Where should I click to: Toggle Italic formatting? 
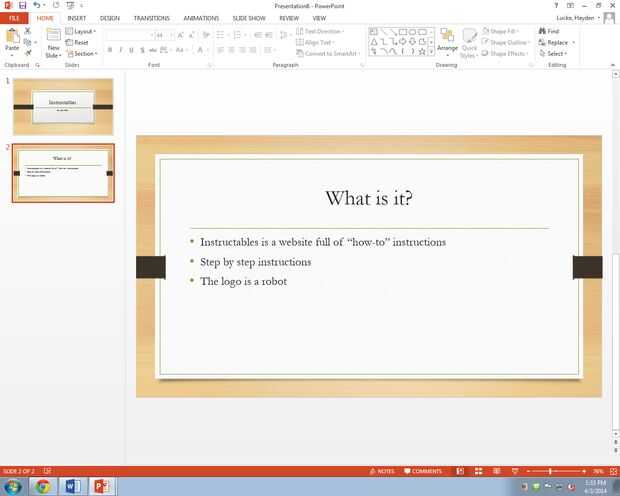coord(121,50)
